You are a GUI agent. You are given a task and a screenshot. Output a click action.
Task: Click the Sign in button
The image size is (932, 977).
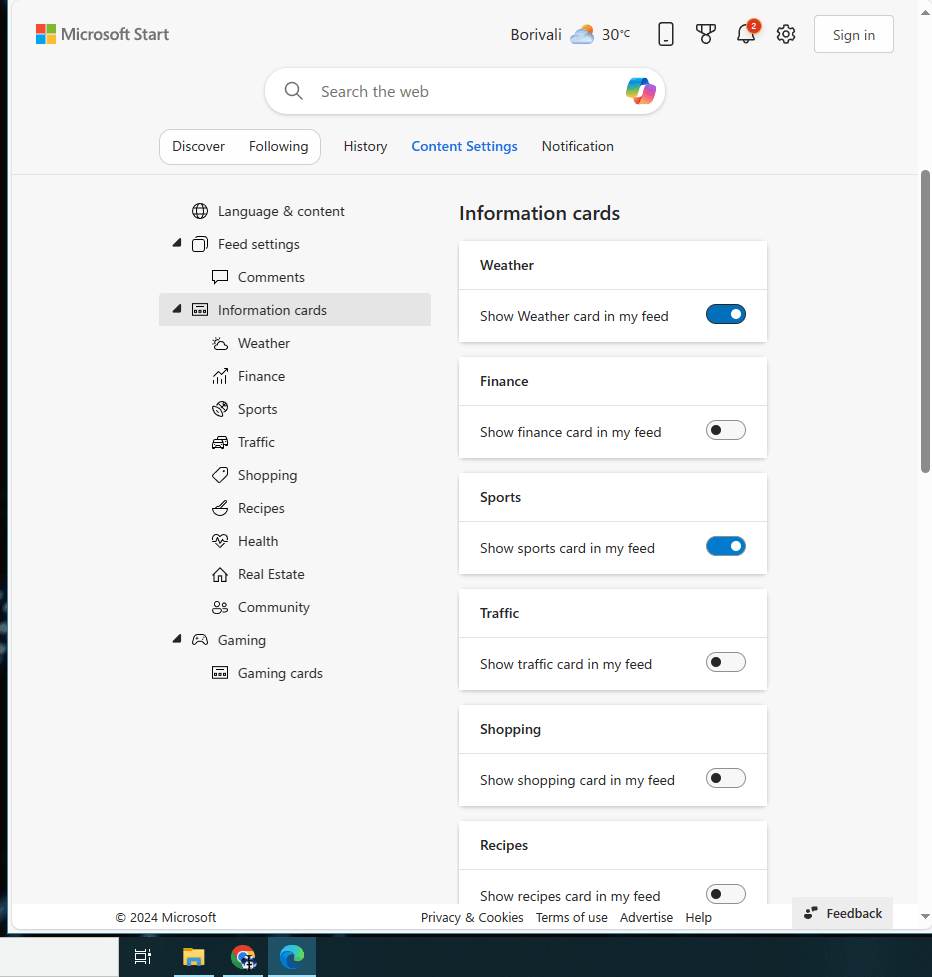[854, 34]
